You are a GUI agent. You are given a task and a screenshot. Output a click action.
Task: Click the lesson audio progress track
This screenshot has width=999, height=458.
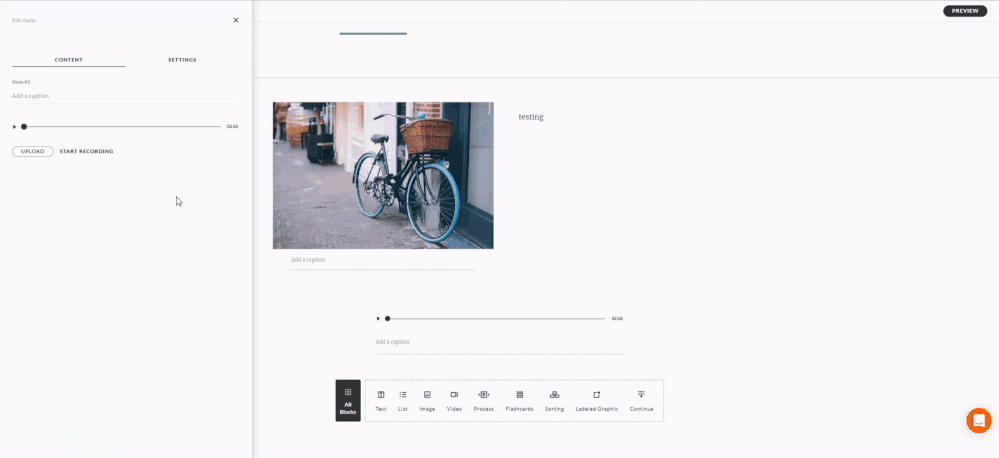pyautogui.click(x=496, y=318)
